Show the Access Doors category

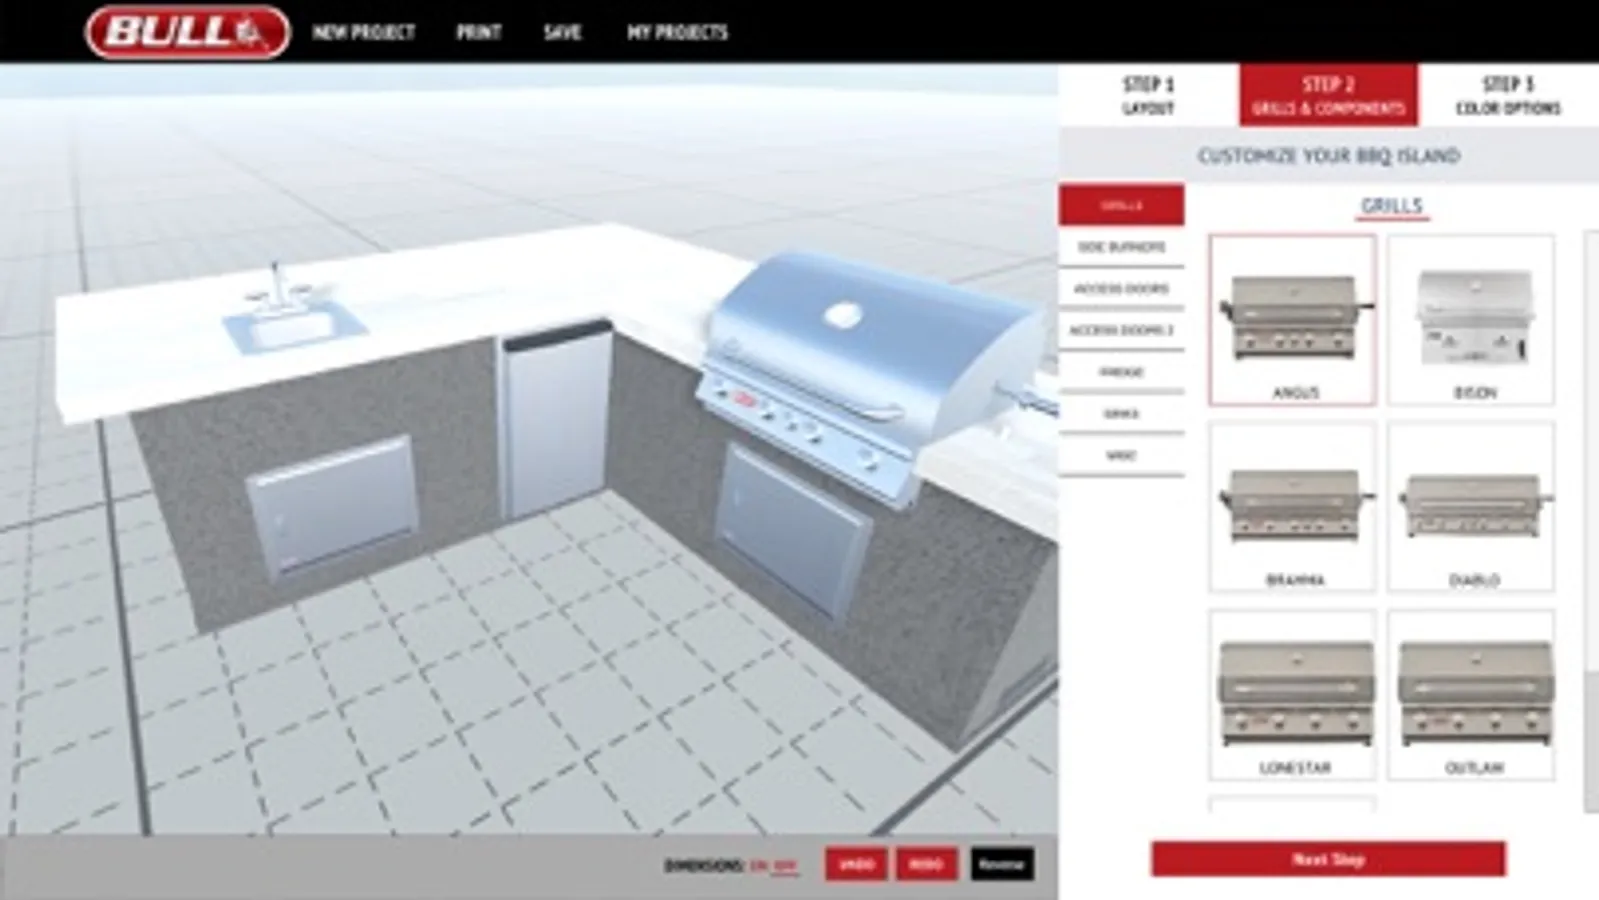pyautogui.click(x=1122, y=289)
